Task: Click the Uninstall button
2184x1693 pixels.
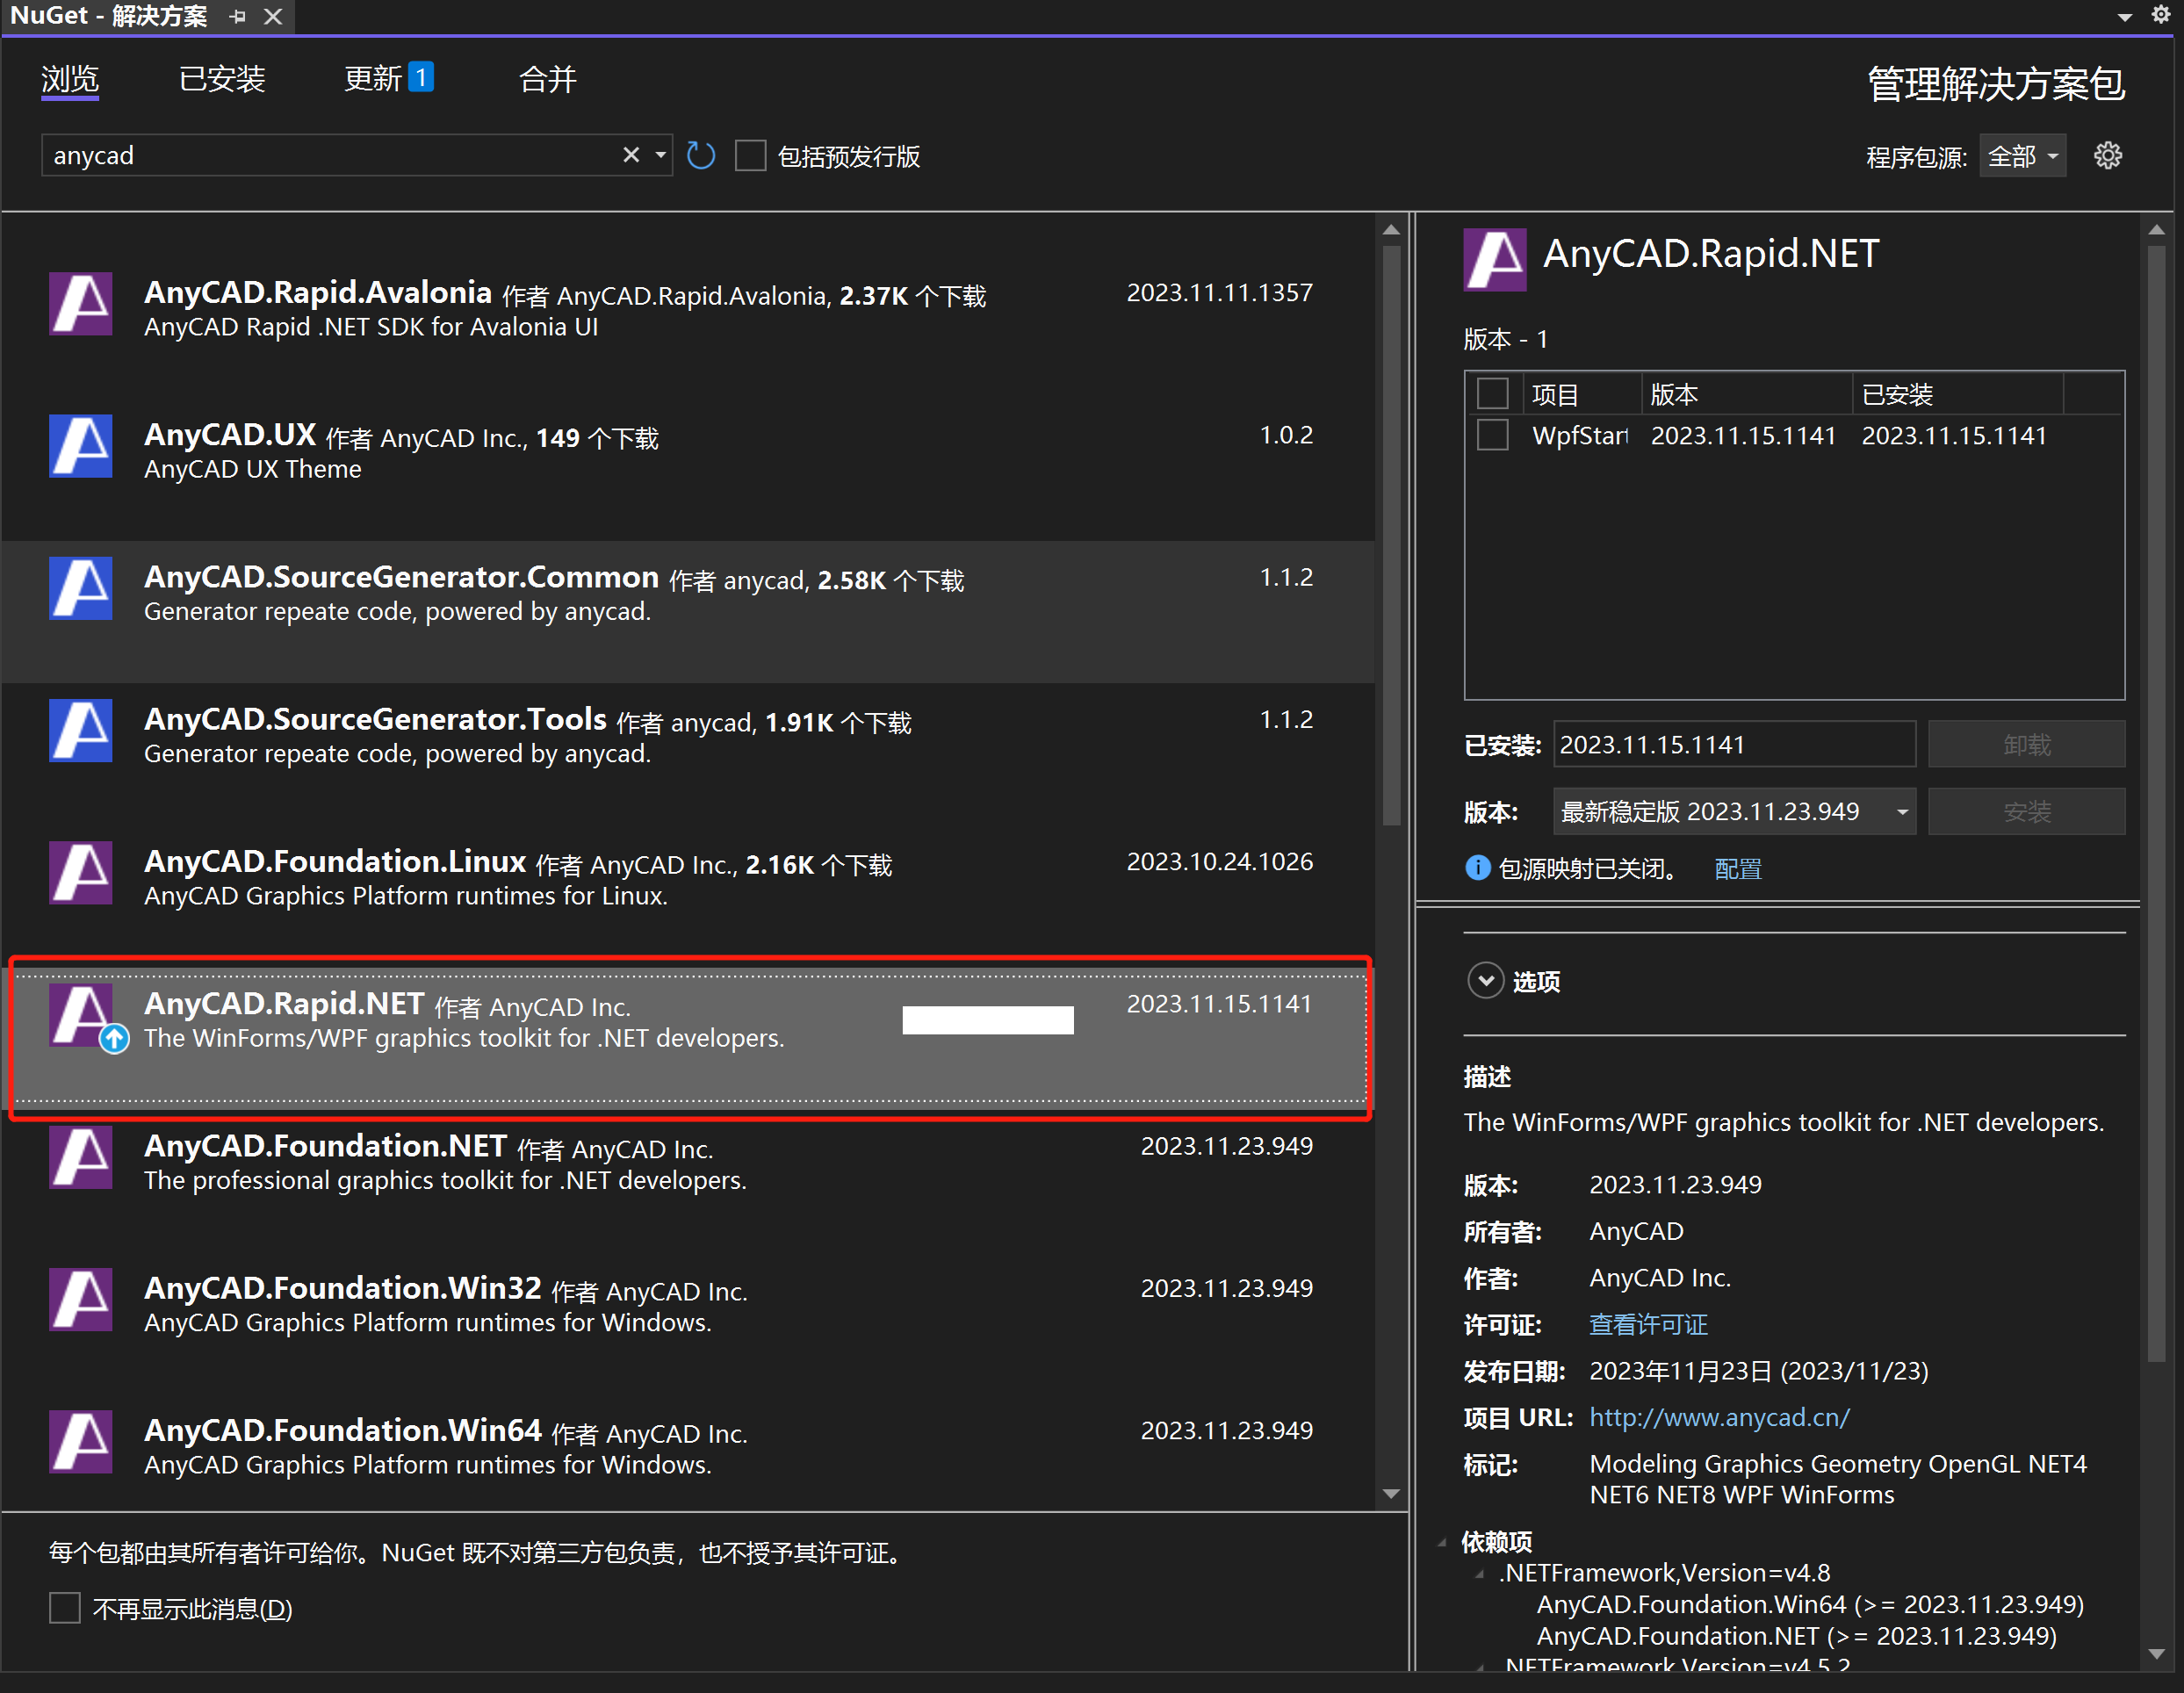Action: pos(2026,744)
